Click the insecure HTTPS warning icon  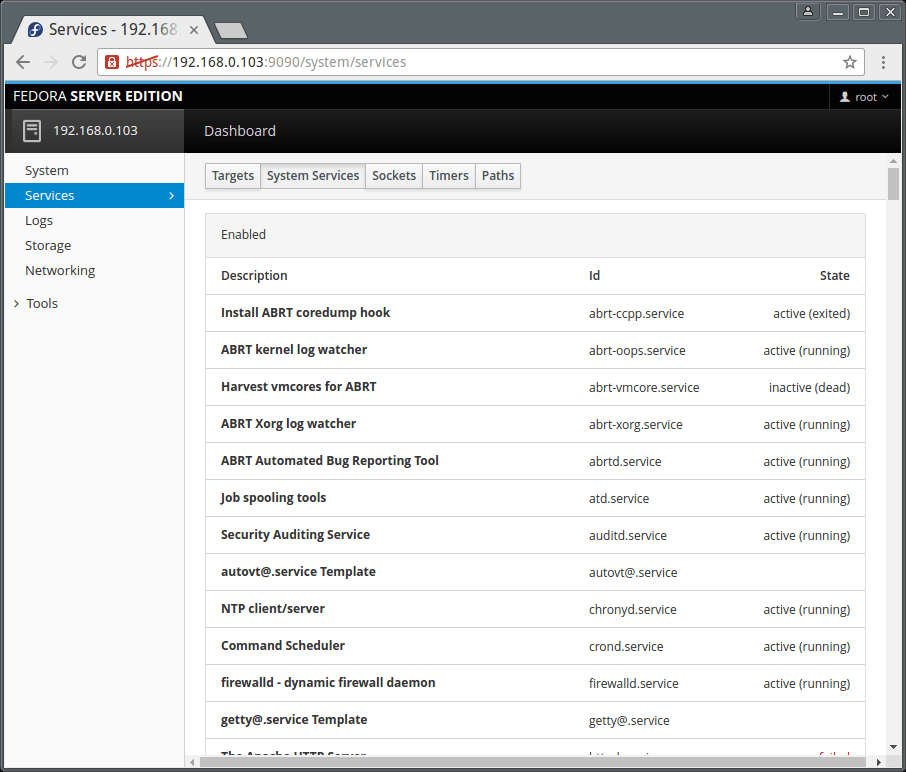tap(112, 62)
